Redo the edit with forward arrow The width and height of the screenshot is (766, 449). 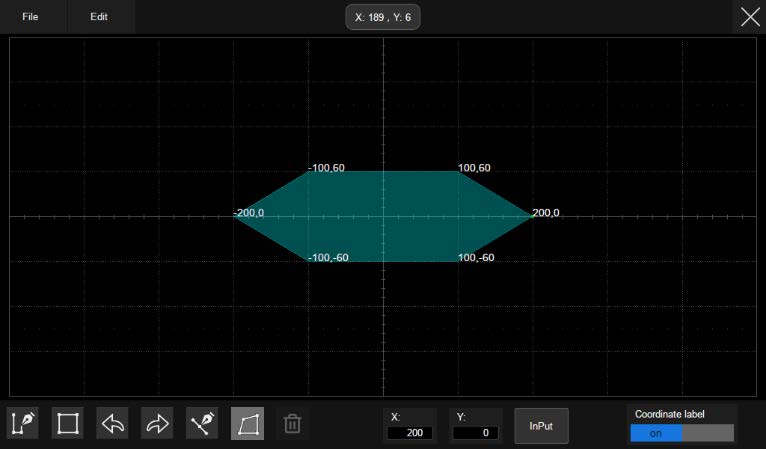(x=157, y=423)
